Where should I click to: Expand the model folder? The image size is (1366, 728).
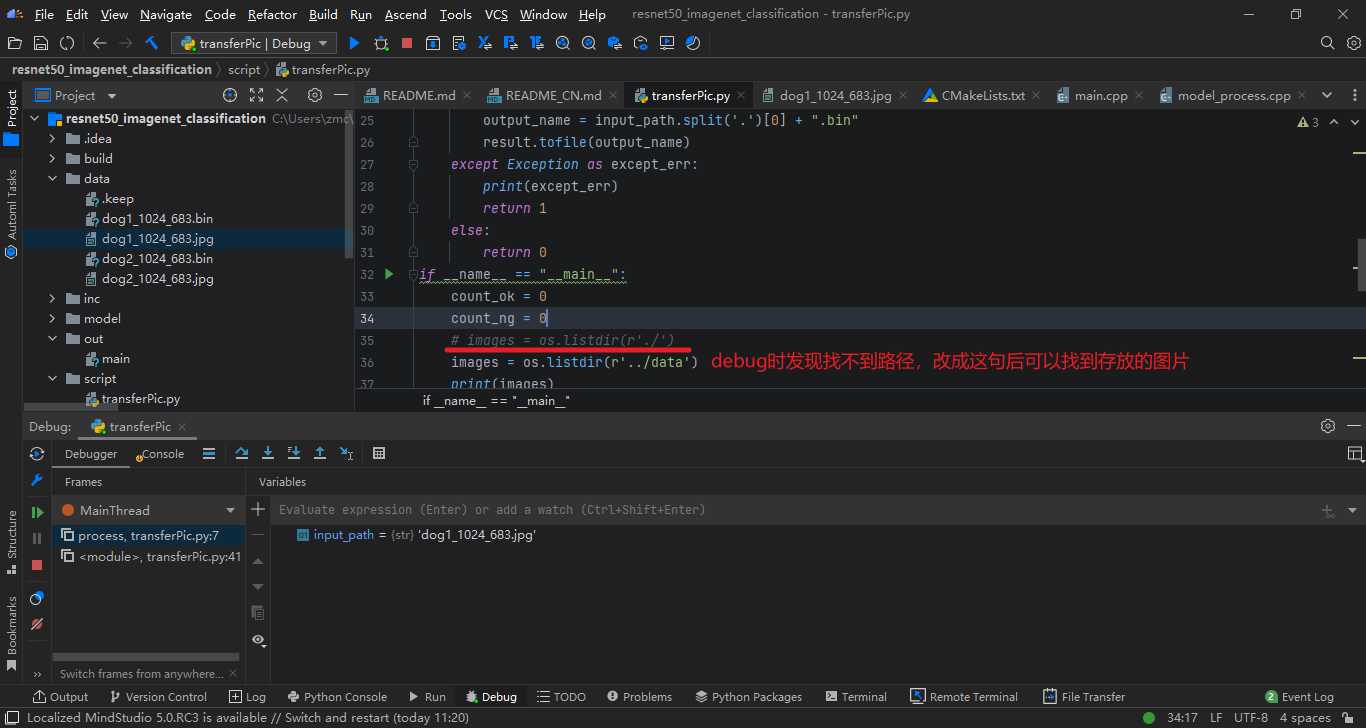click(x=52, y=319)
